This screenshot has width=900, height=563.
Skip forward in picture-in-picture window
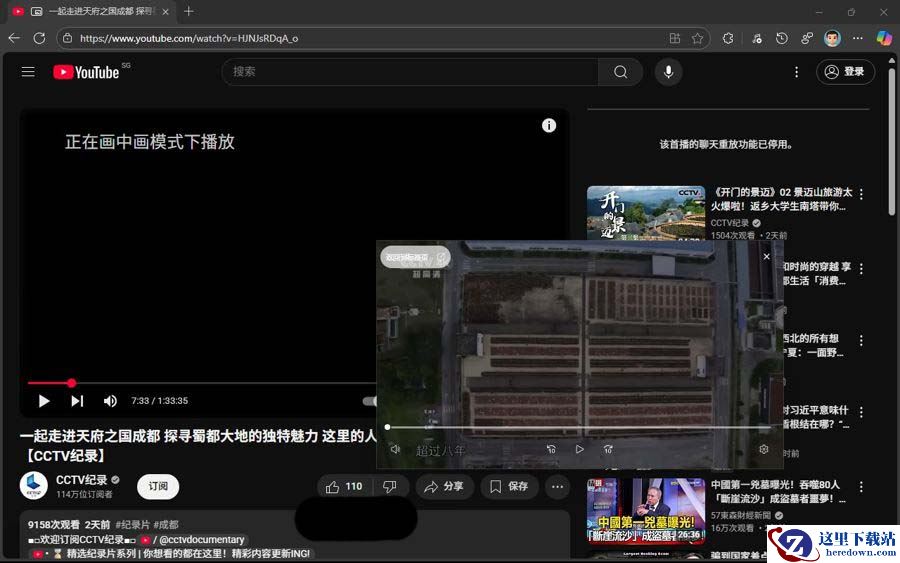tap(608, 449)
